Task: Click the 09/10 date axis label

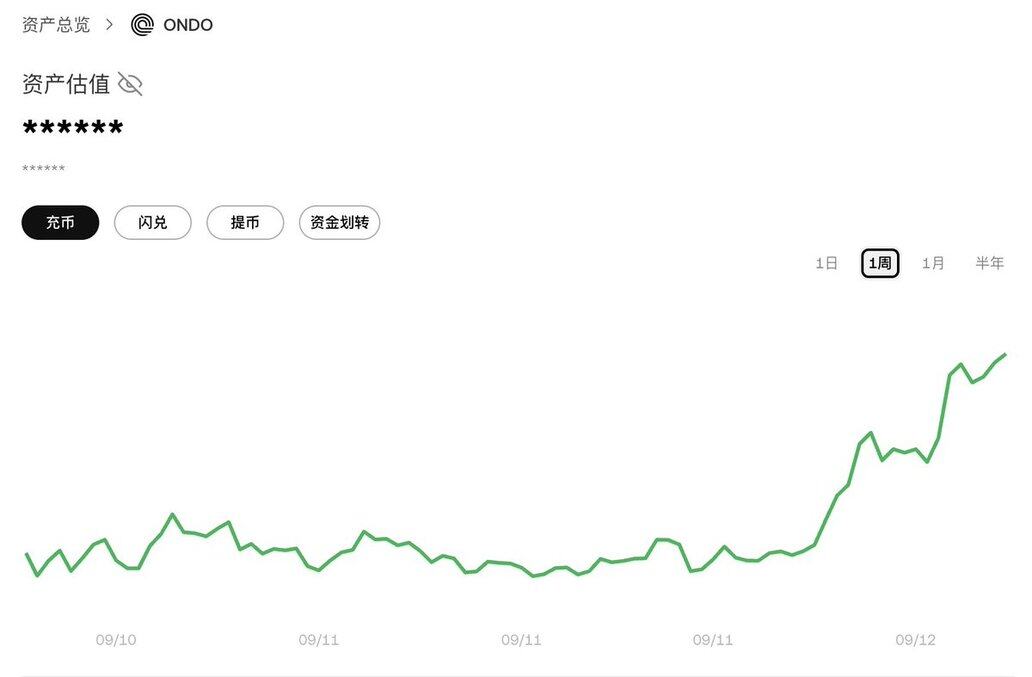Action: tap(116, 640)
